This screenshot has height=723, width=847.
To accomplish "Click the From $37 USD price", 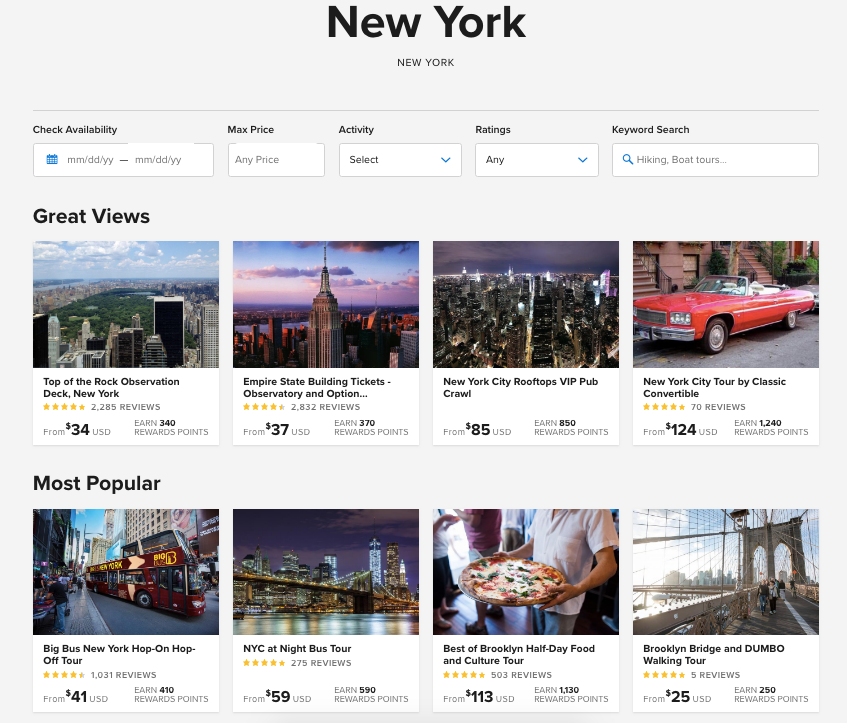I will coord(277,430).
